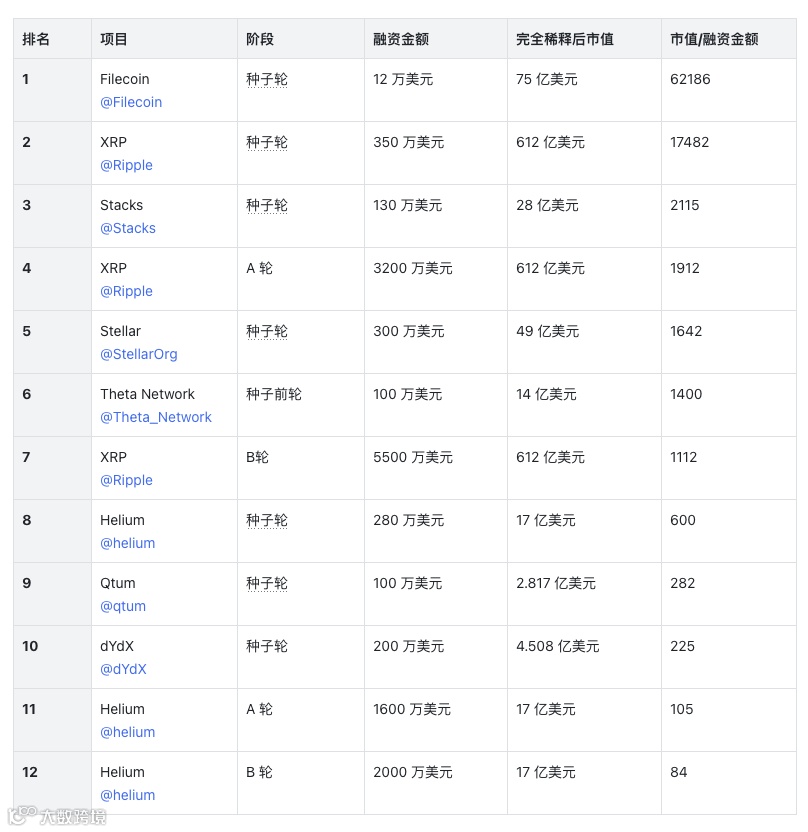Click @helium link in rank 11 row
This screenshot has width=808, height=832.
(x=127, y=732)
